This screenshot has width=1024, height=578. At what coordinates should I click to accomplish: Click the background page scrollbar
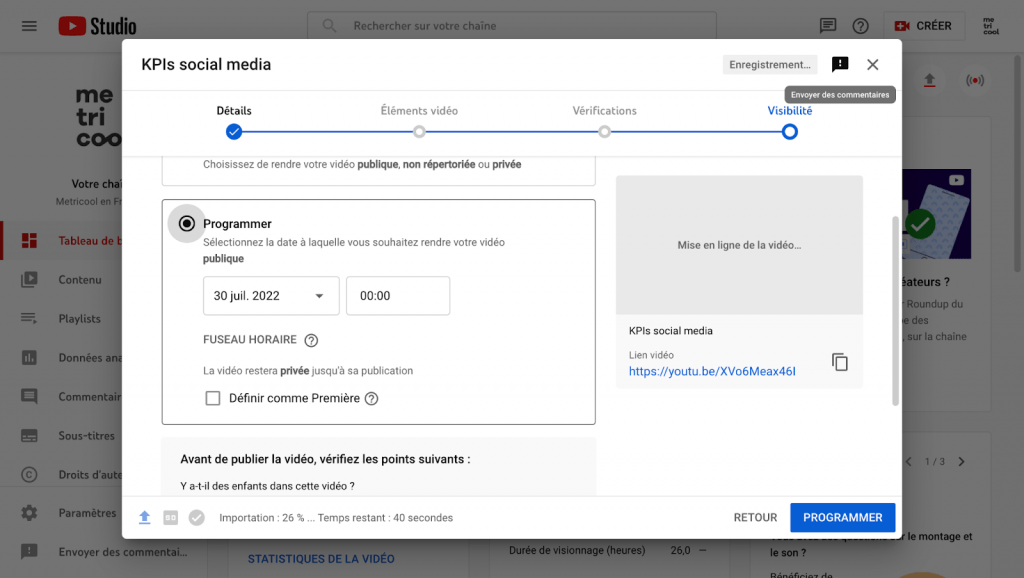point(1019,163)
